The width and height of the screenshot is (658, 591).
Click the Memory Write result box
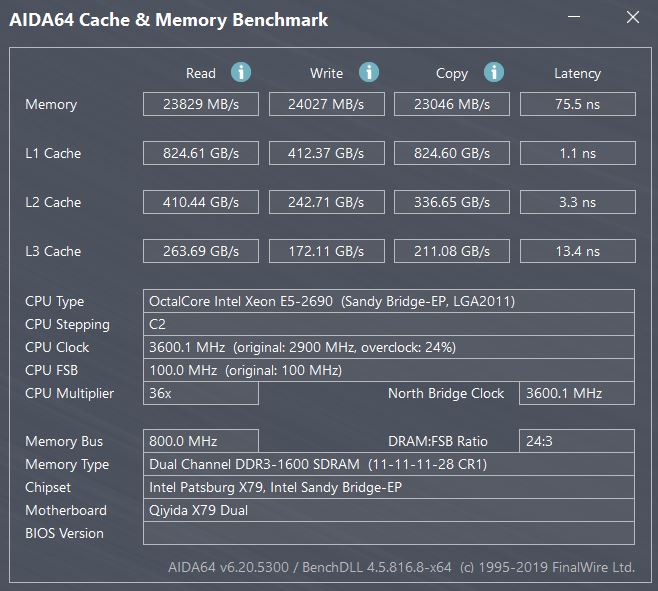(x=326, y=104)
